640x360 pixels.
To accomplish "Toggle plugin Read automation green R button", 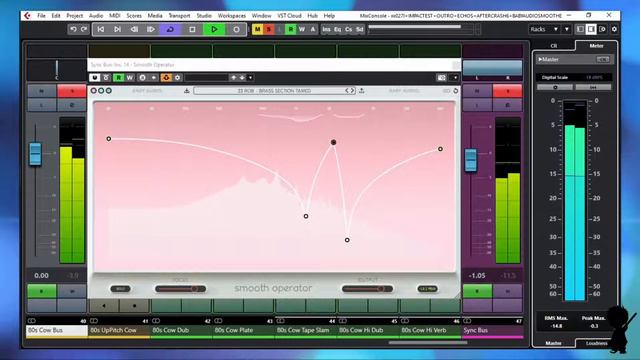I will 118,78.
